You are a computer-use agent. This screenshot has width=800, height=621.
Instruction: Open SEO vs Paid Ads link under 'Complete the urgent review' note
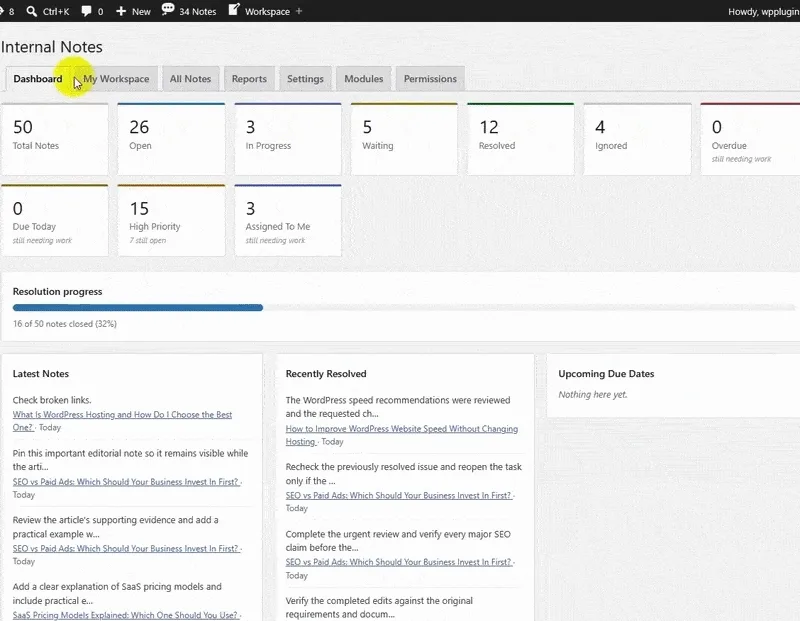[398, 562]
